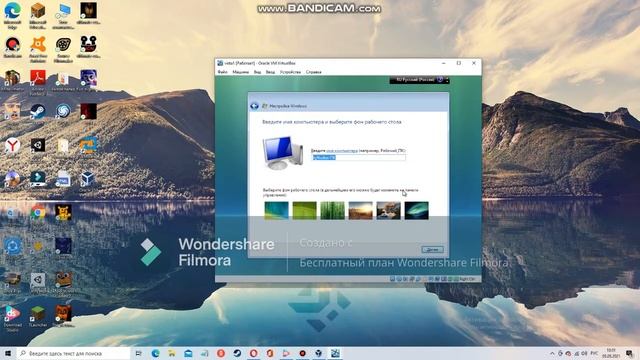Screen dimensions: 640x360
Task: Launch Avast Free Antivirus desktop shortcut
Action: click(38, 49)
